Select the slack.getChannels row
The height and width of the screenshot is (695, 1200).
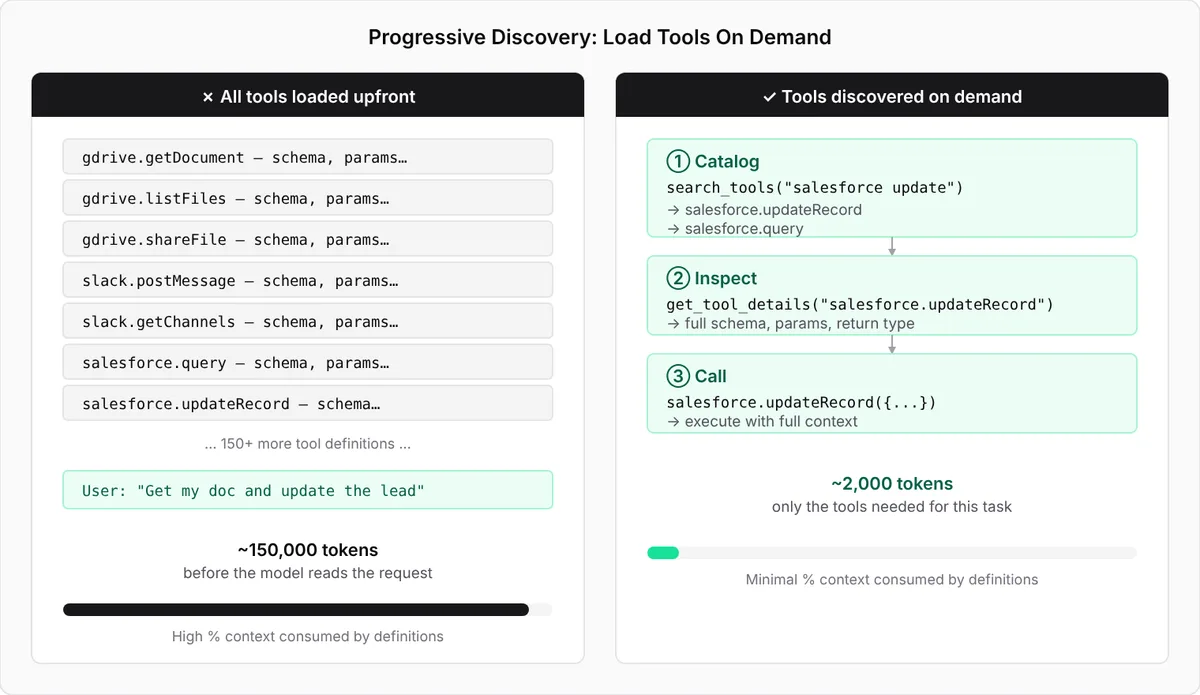coord(308,322)
